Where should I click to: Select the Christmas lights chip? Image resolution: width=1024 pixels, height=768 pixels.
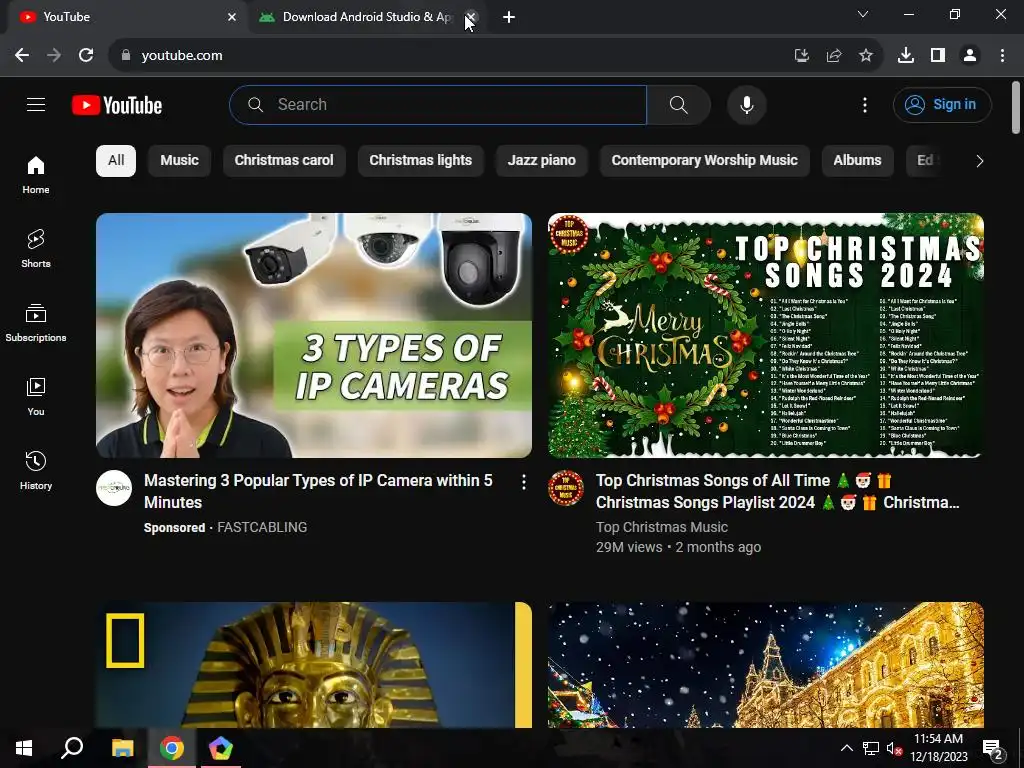pos(421,161)
